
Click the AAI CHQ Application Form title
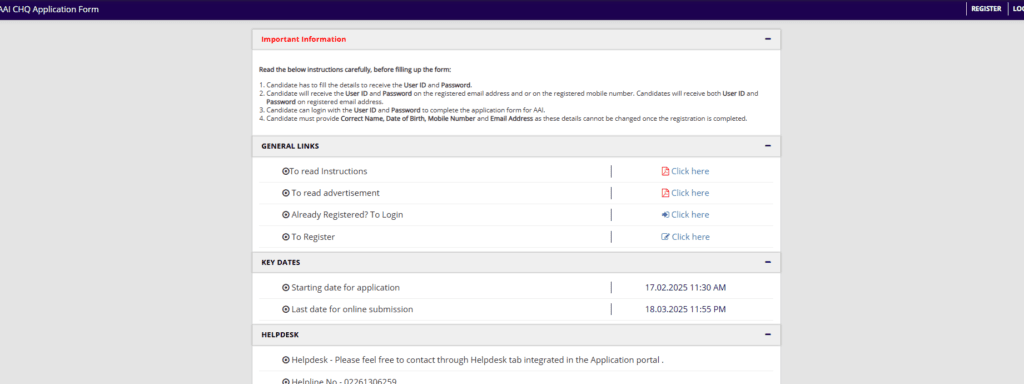pos(50,9)
